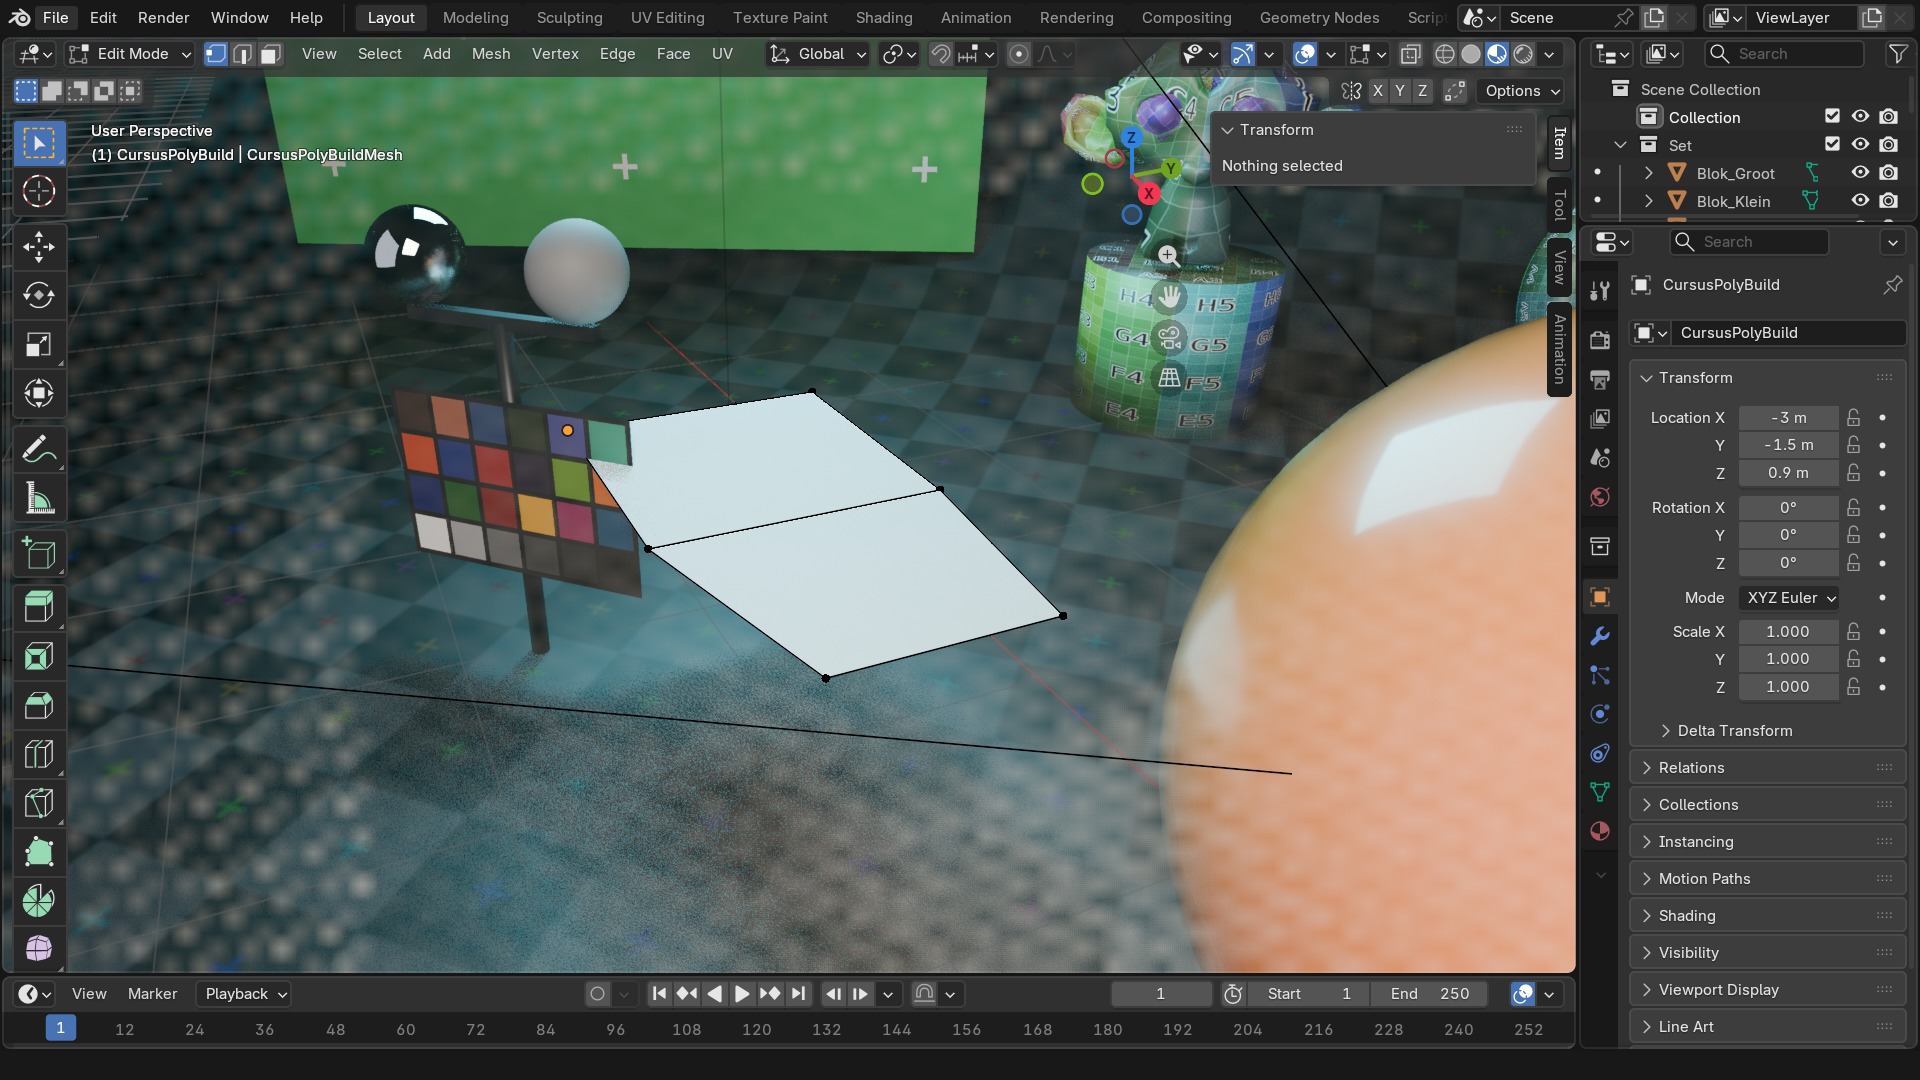Click the Marker menu in timeline
1920x1080 pixels.
(x=152, y=994)
